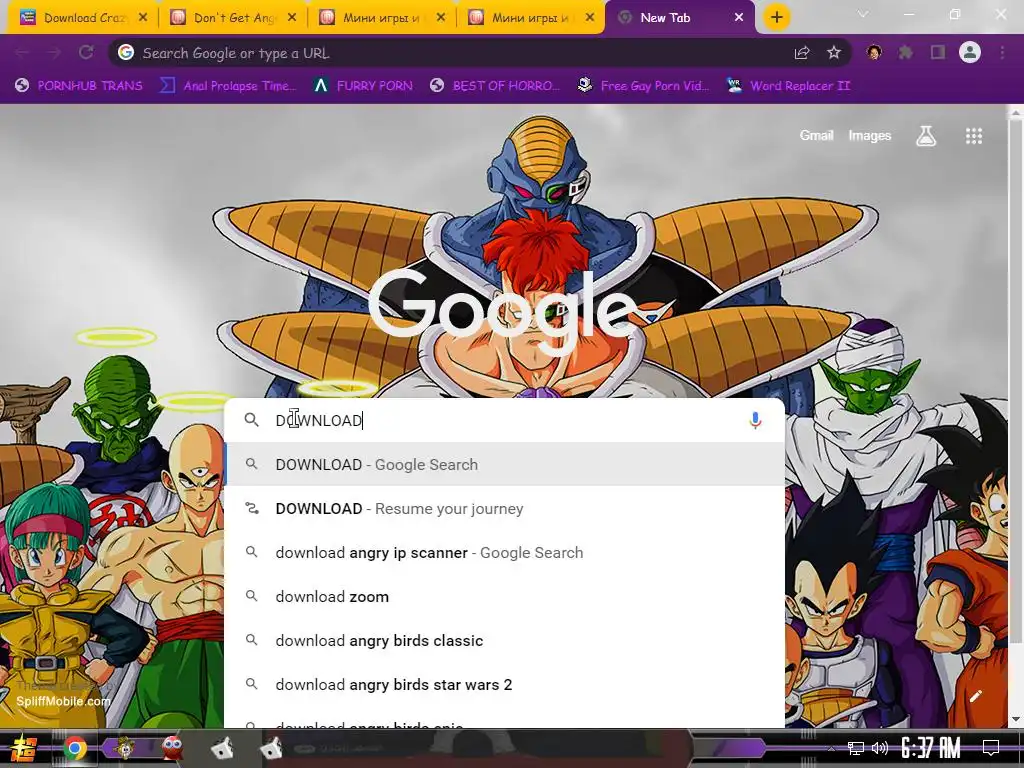
Task: Select download angry birds star wars 2 suggestion
Action: point(504,684)
